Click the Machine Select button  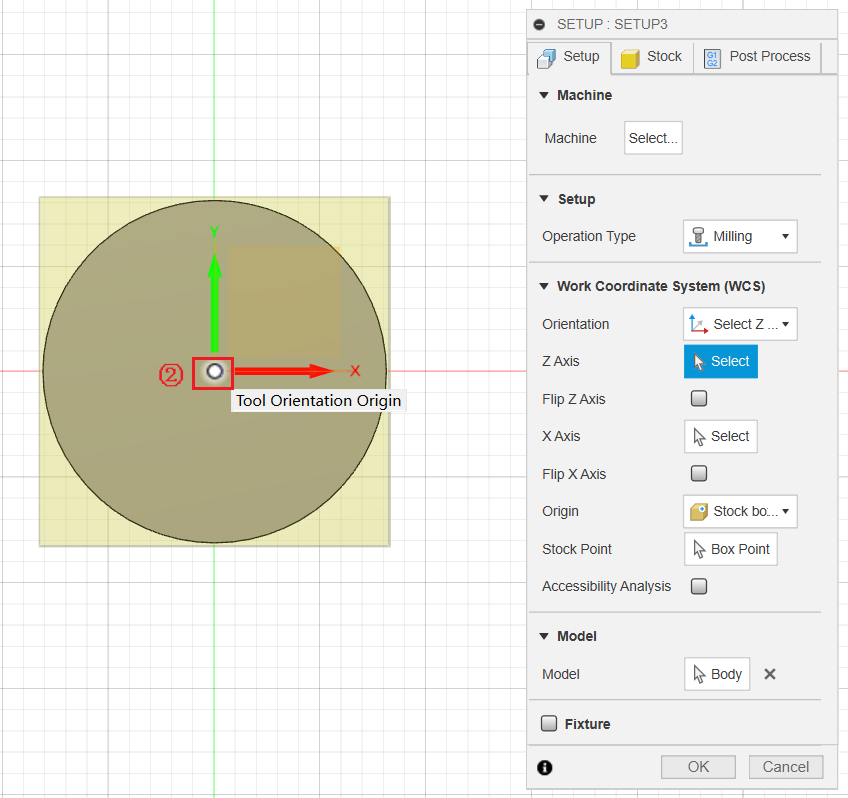click(653, 138)
